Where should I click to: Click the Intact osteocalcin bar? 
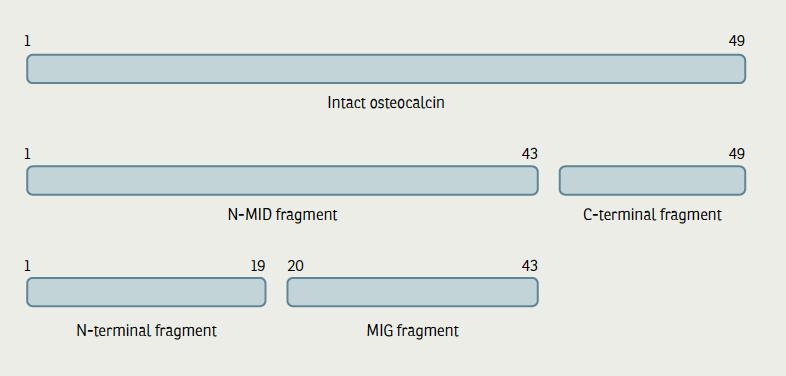pyautogui.click(x=386, y=69)
